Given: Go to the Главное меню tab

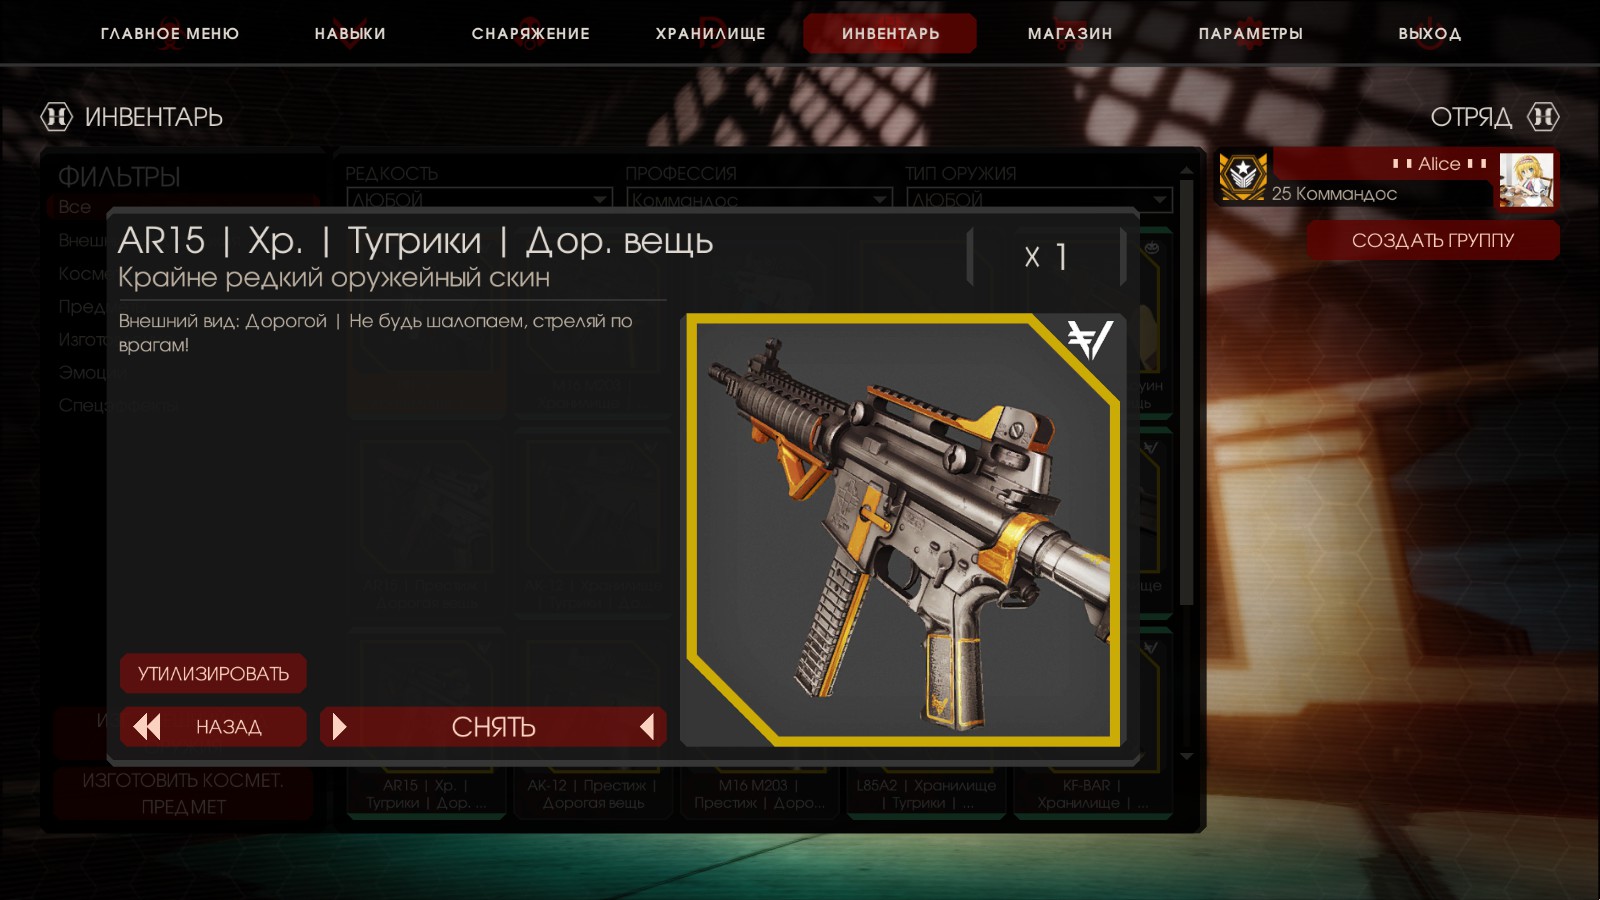Looking at the screenshot, I should 170,33.
